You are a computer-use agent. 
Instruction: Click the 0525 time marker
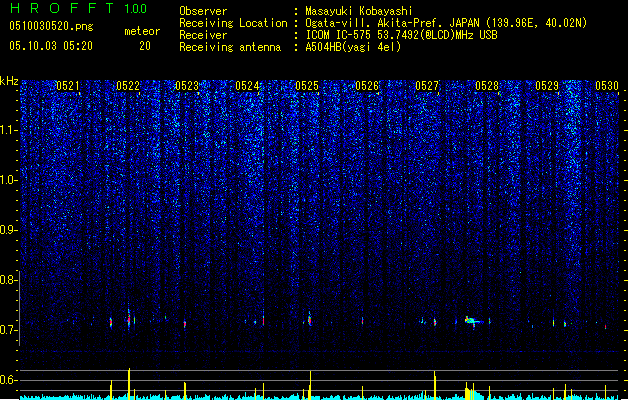click(307, 86)
